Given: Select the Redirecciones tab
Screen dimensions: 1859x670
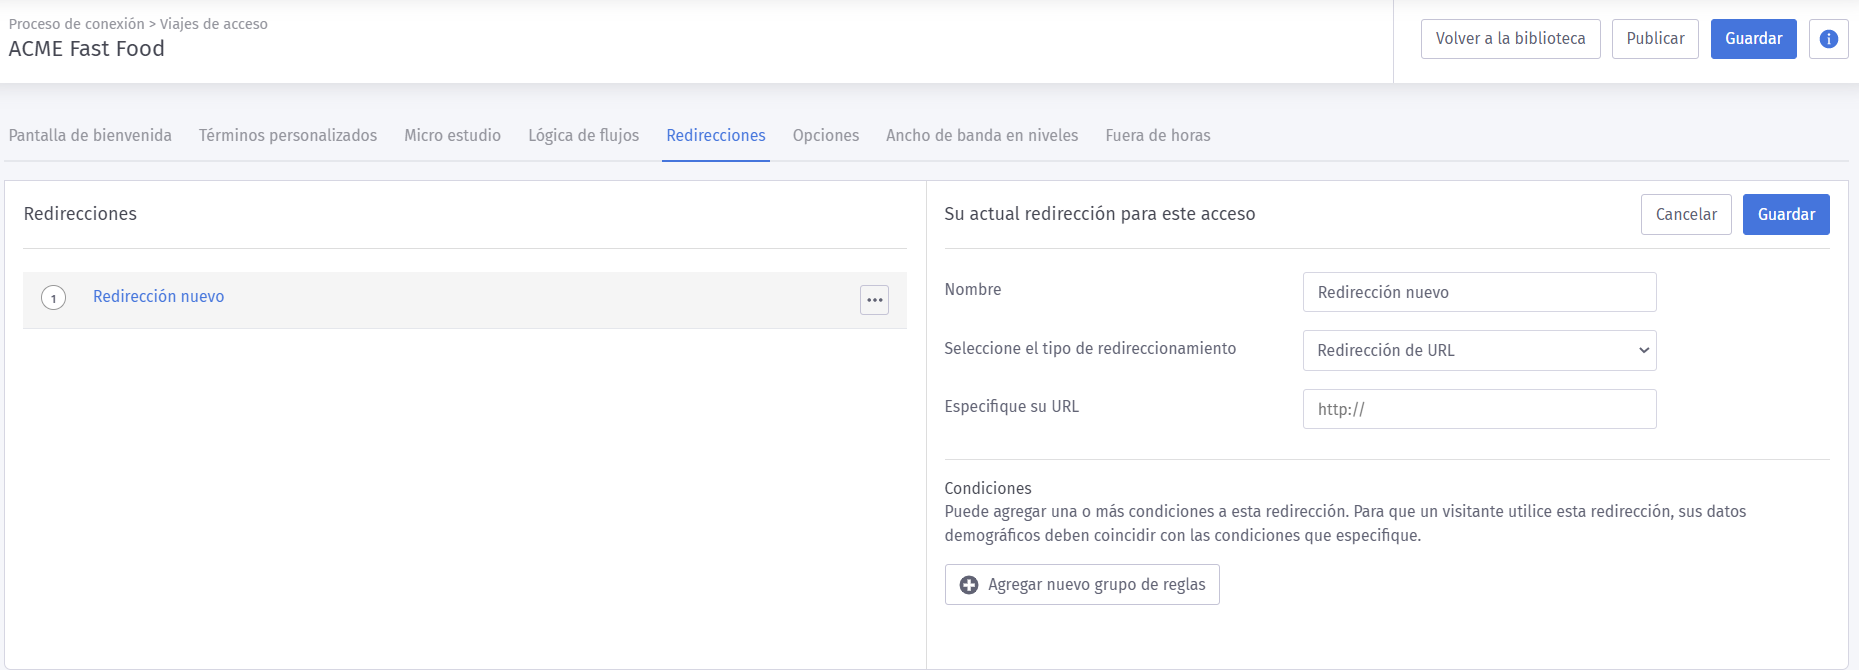Looking at the screenshot, I should [x=716, y=136].
